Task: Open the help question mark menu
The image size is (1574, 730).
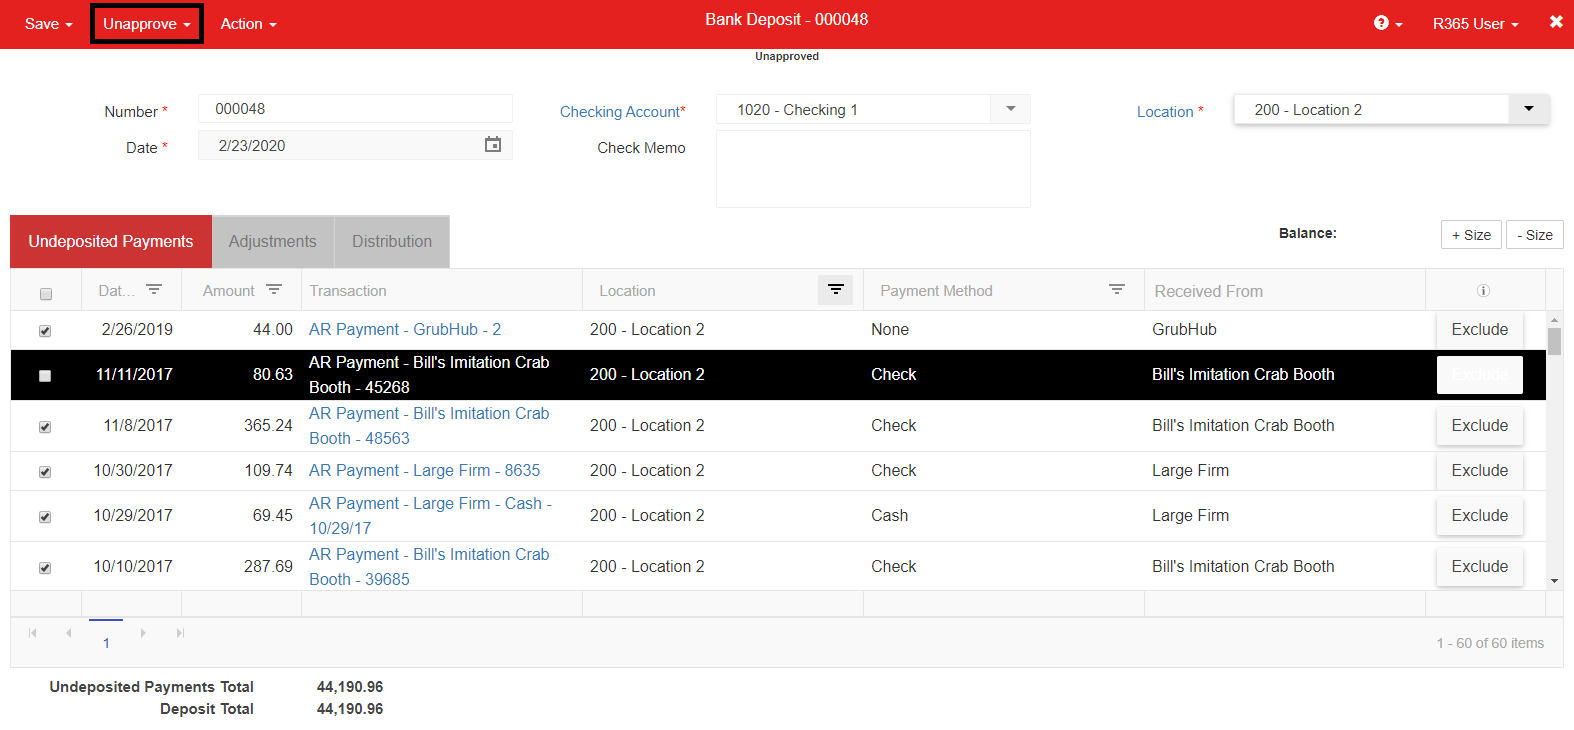Action: tap(1388, 23)
